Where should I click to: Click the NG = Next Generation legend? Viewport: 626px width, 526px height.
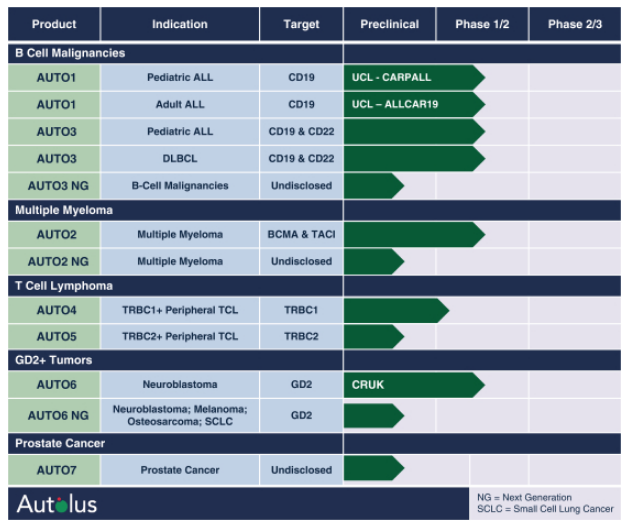(524, 498)
